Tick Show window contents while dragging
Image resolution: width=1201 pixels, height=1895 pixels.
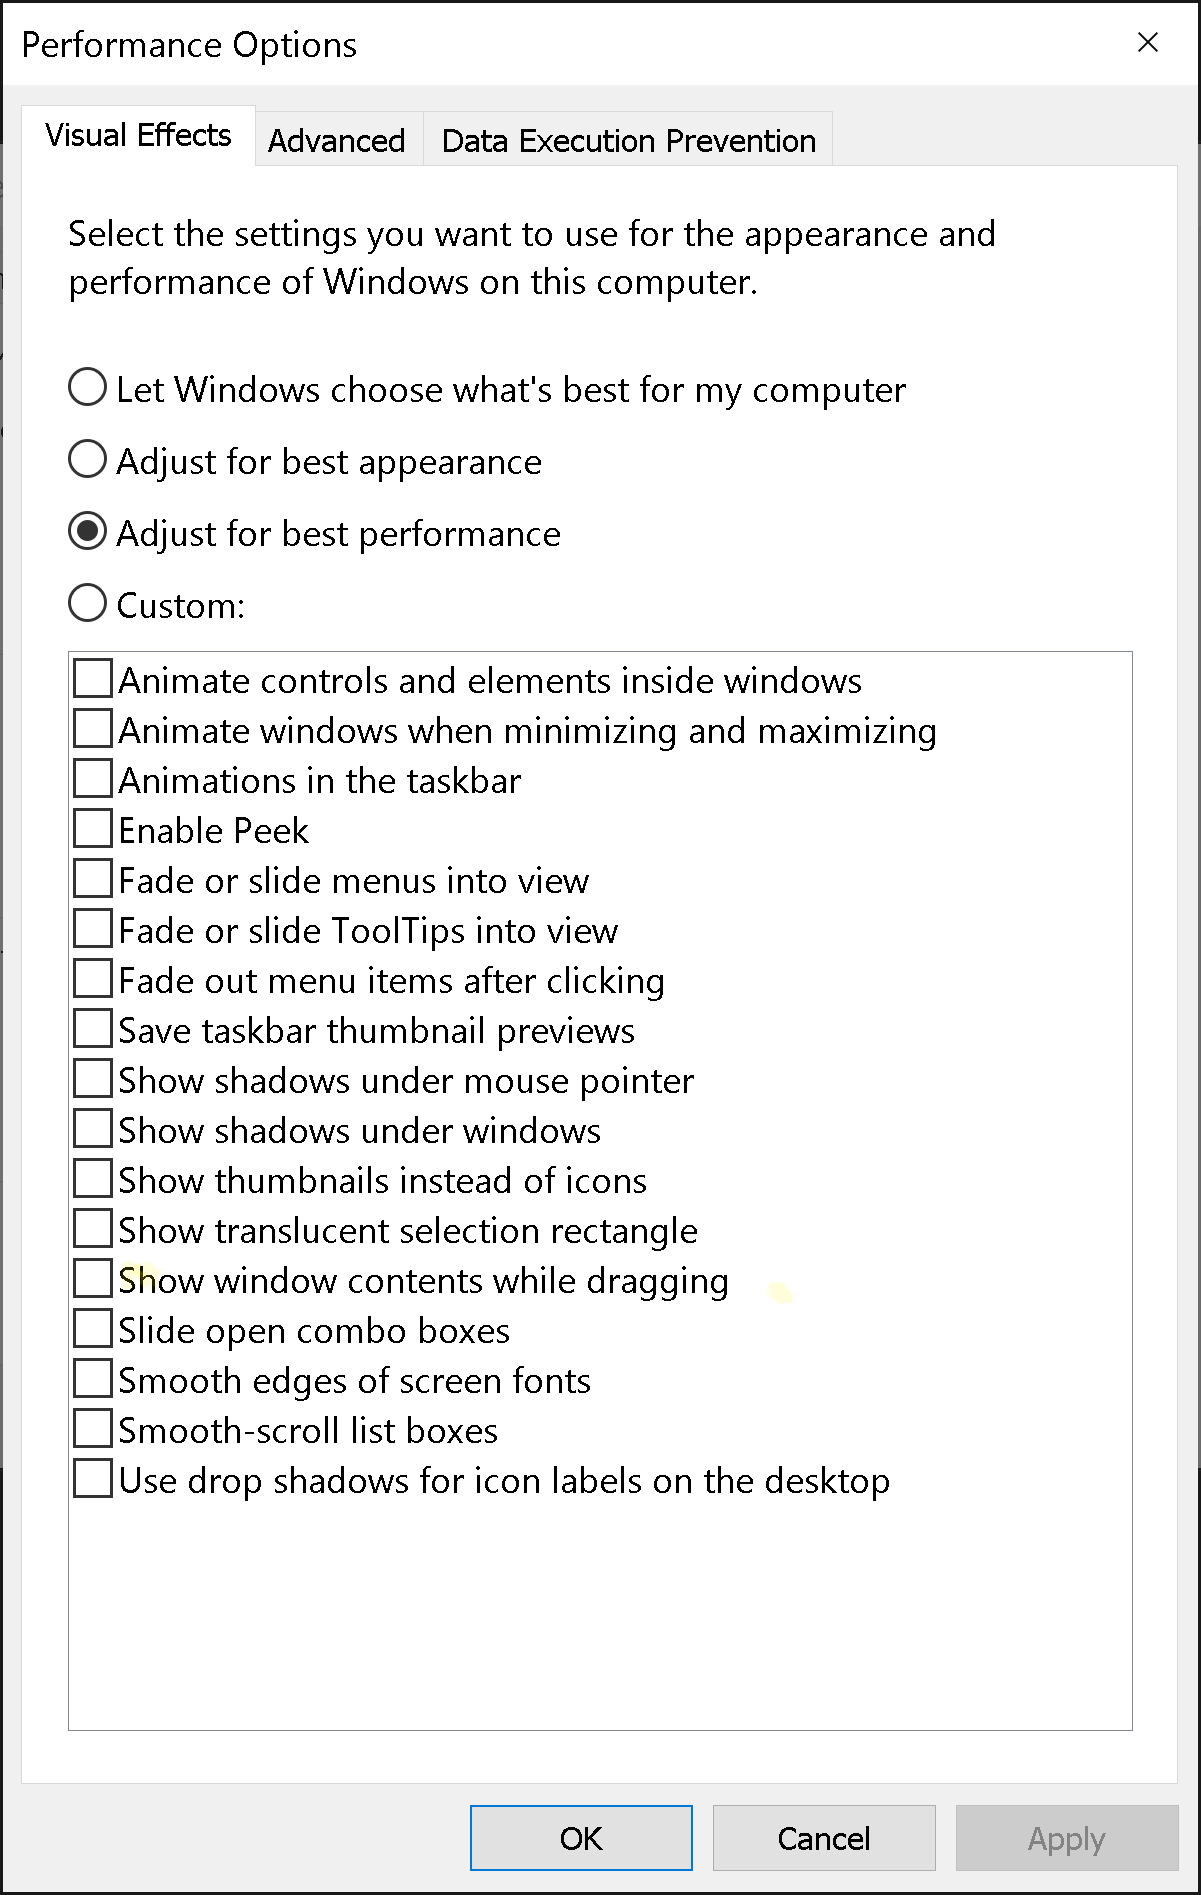click(93, 1279)
